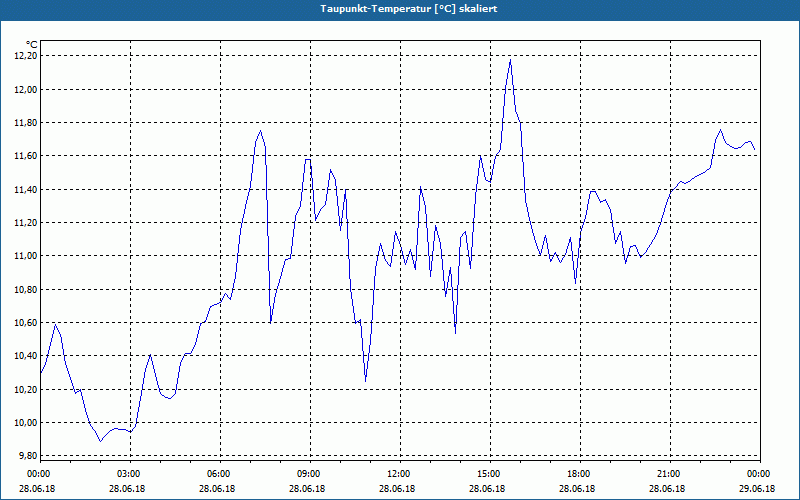Click the 11,80 y-axis value

[27, 123]
